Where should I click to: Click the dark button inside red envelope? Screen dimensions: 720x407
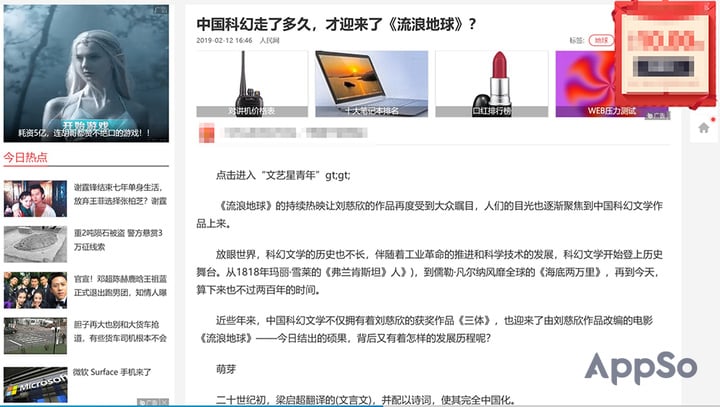coord(663,67)
